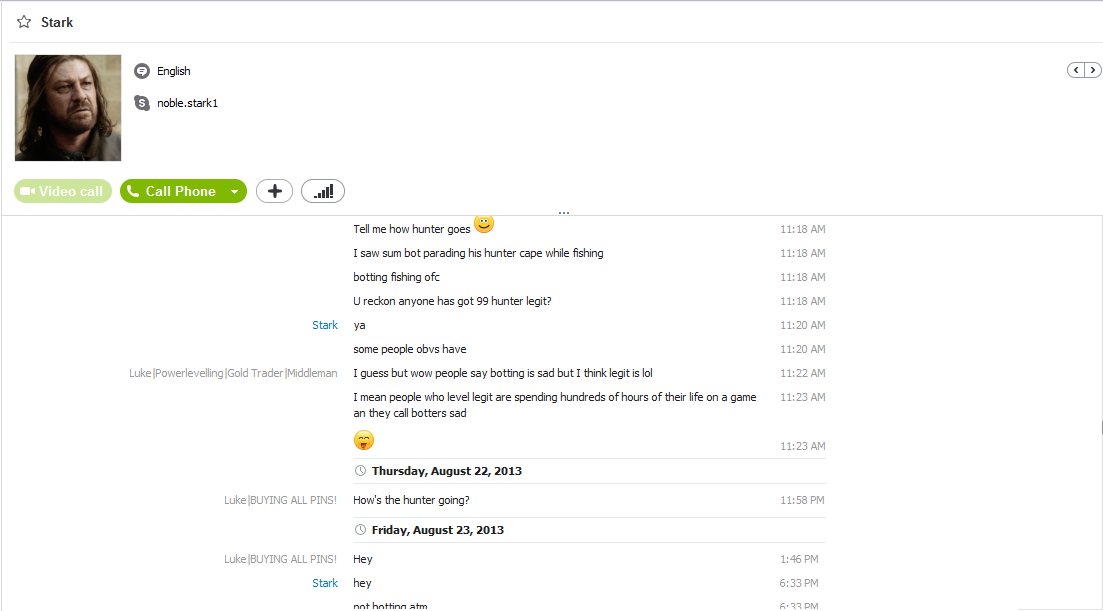Check call quality signal bars icon
Image resolution: width=1103 pixels, height=611 pixels.
point(323,191)
